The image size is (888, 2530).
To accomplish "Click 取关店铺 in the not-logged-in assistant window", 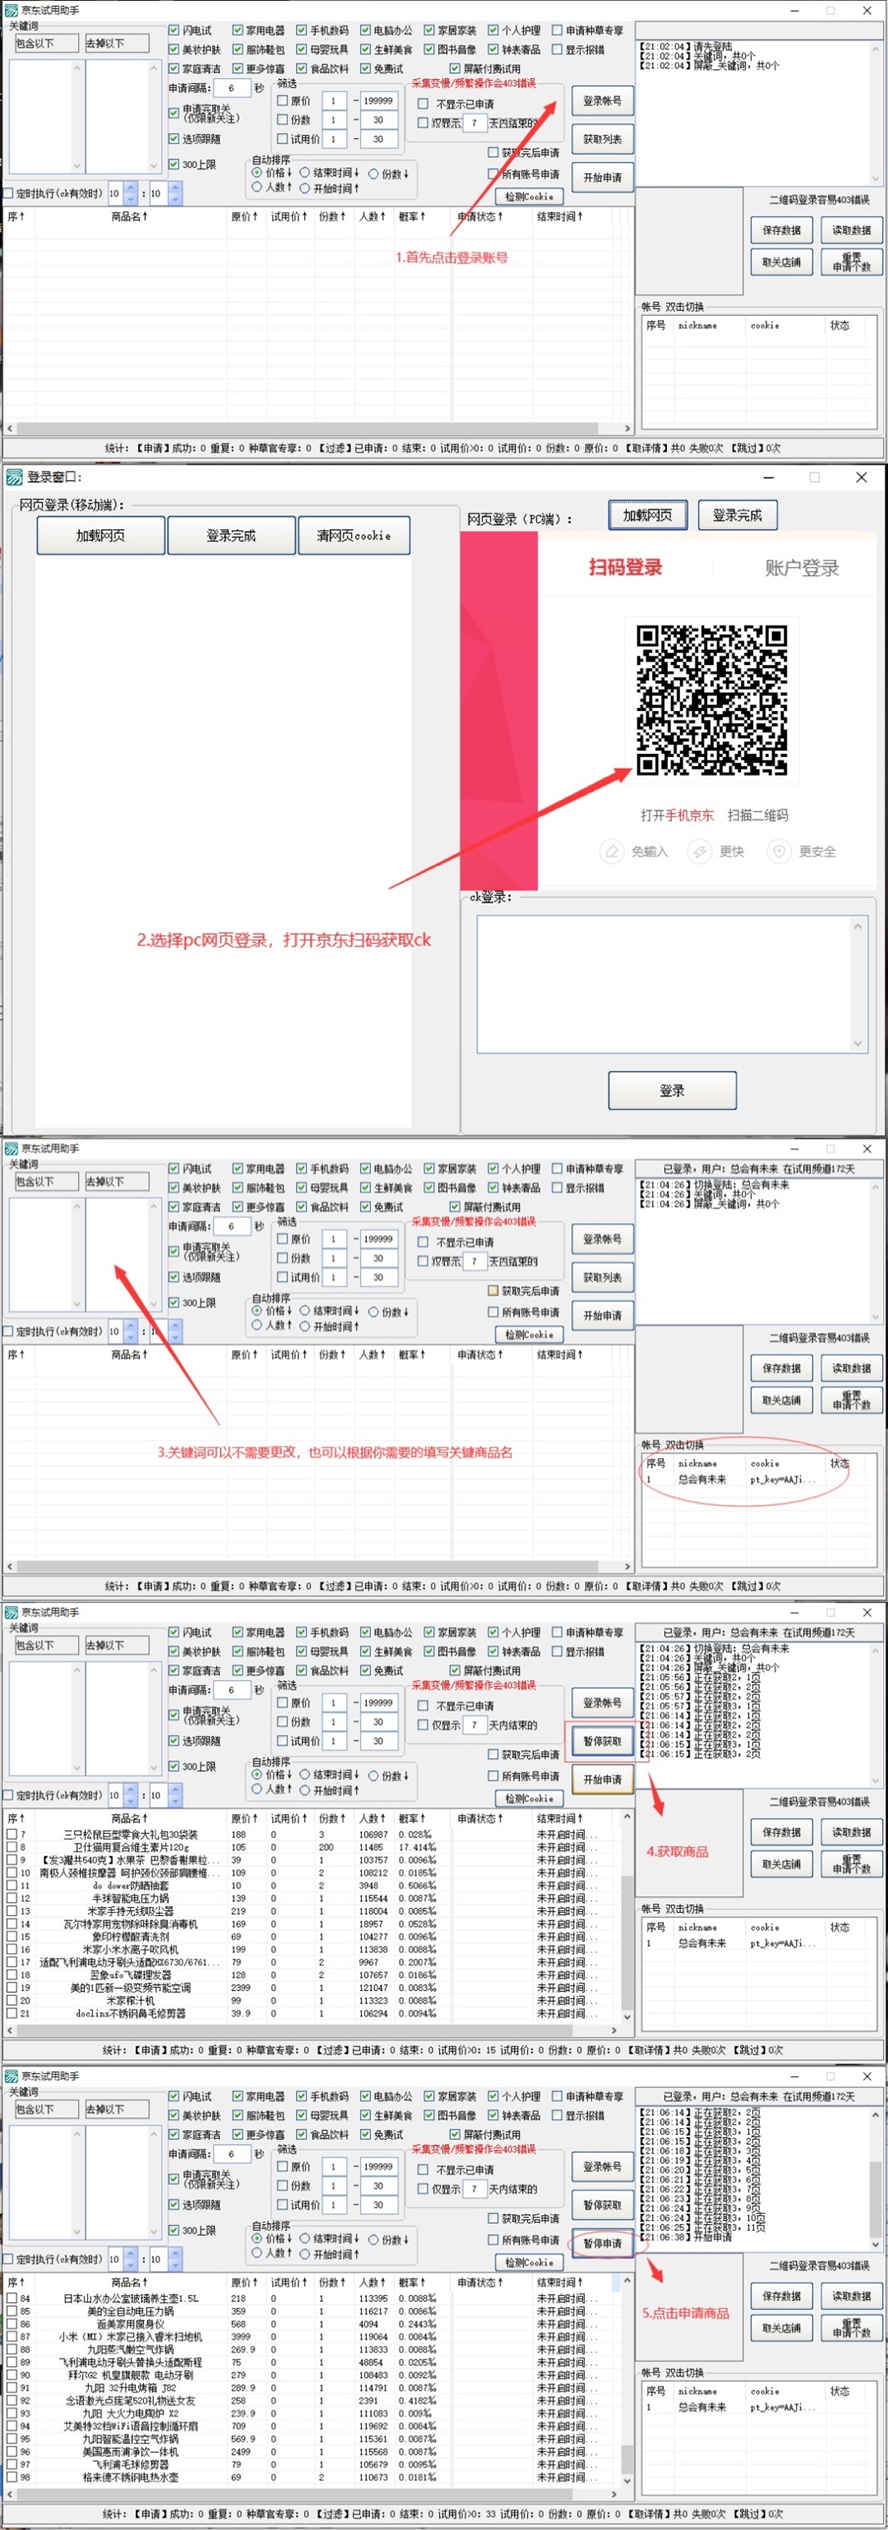I will click(781, 262).
